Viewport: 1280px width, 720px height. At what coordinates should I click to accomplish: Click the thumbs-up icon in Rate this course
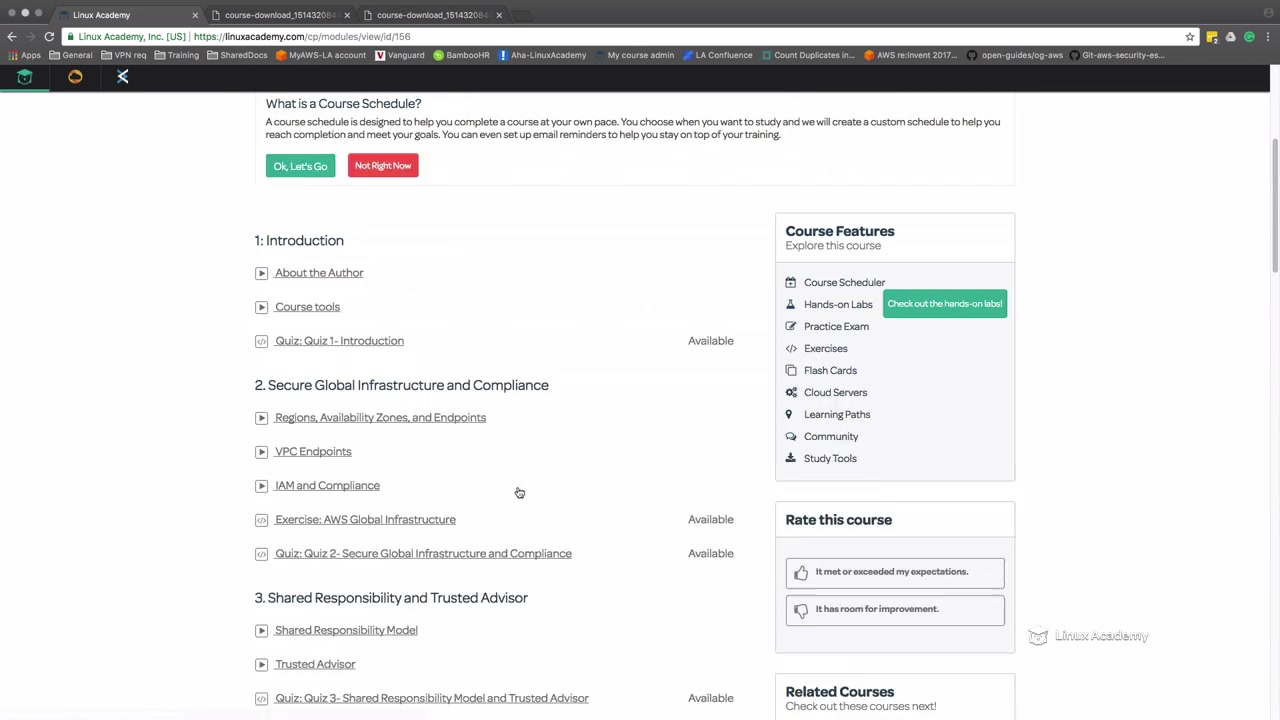tap(801, 573)
